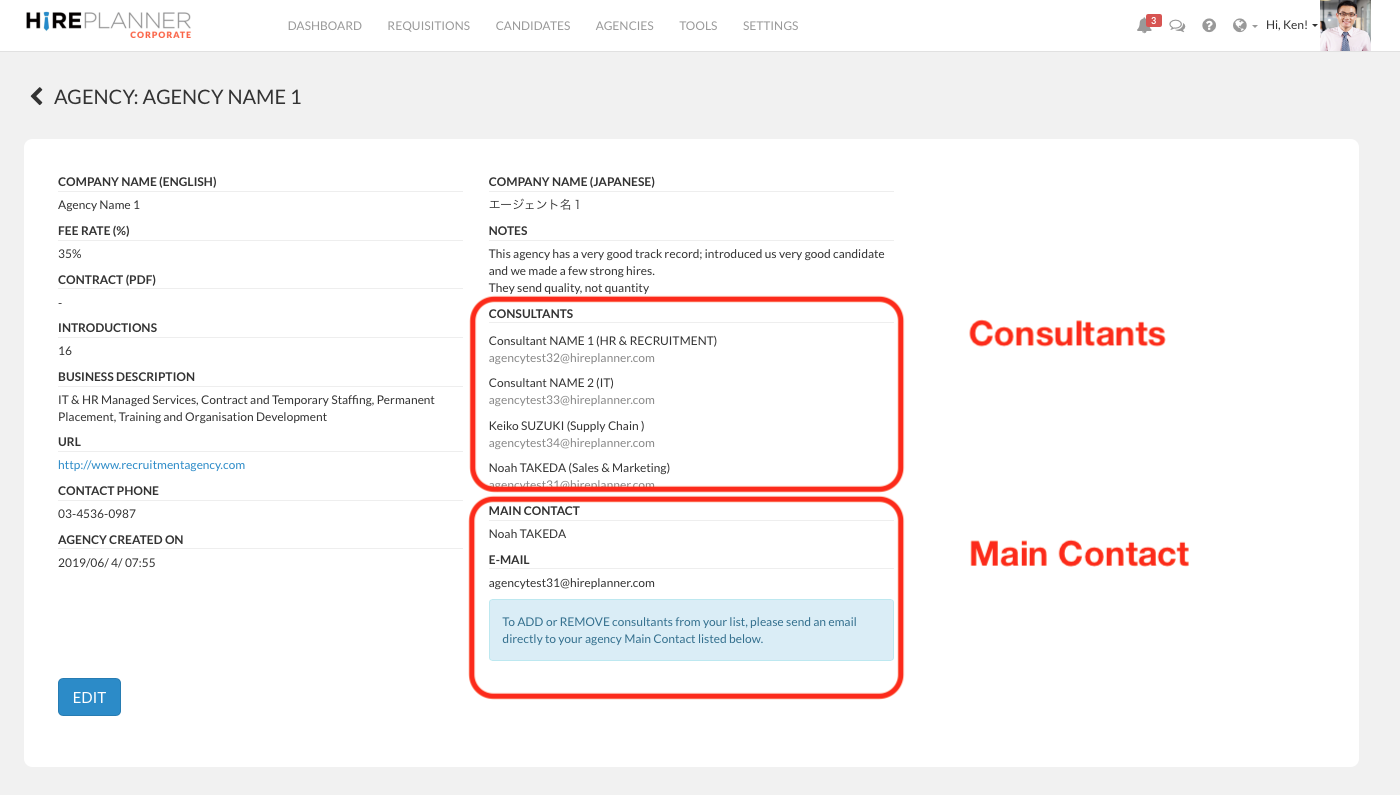This screenshot has height=795, width=1400.
Task: Open the notifications bell icon
Action: click(1145, 26)
